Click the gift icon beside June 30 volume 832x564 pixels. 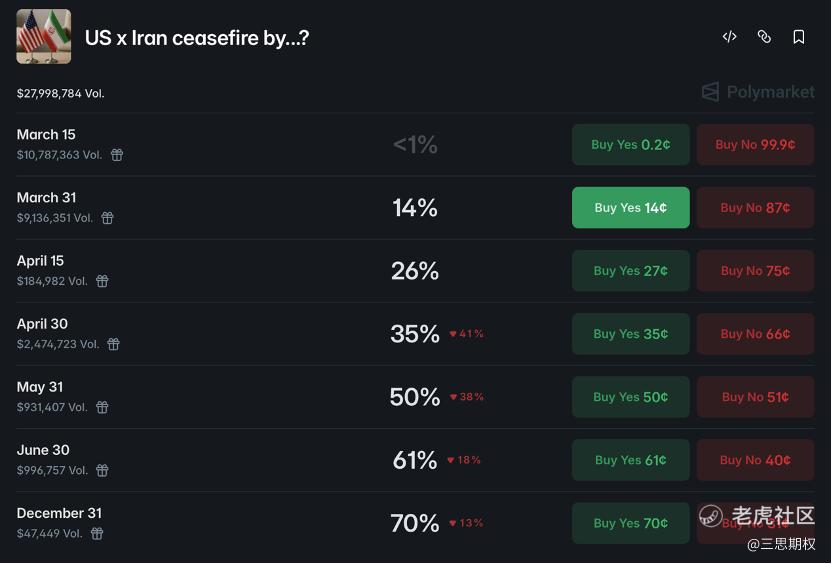tap(103, 470)
